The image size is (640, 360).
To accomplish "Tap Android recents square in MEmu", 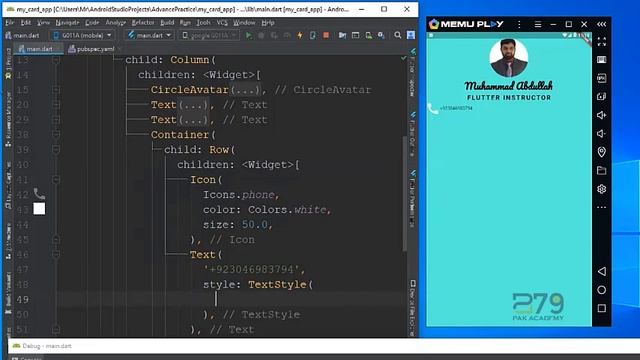I will (602, 308).
